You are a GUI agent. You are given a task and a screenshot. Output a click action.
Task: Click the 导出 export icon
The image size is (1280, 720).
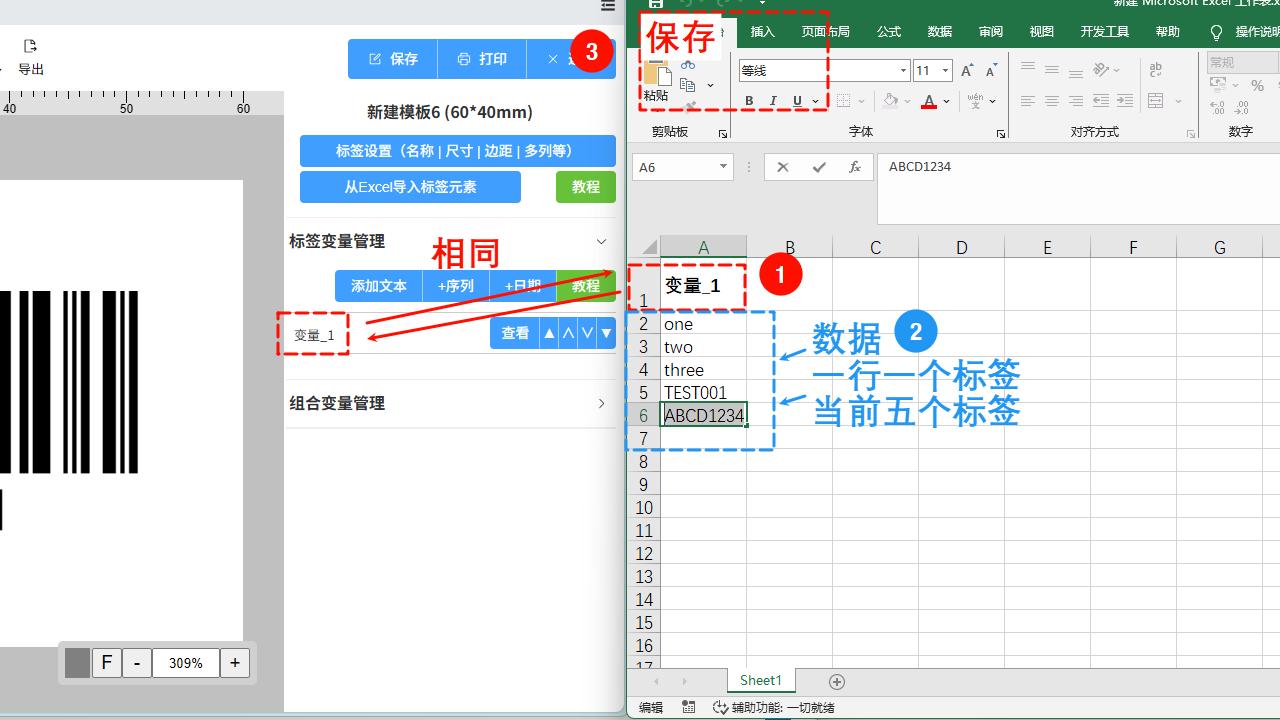[x=30, y=57]
